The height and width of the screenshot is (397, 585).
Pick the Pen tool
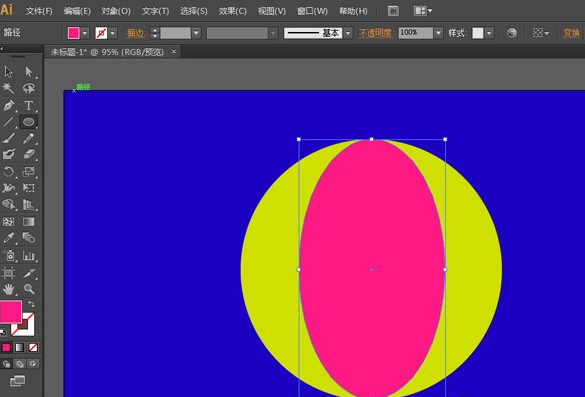pyautogui.click(x=9, y=105)
